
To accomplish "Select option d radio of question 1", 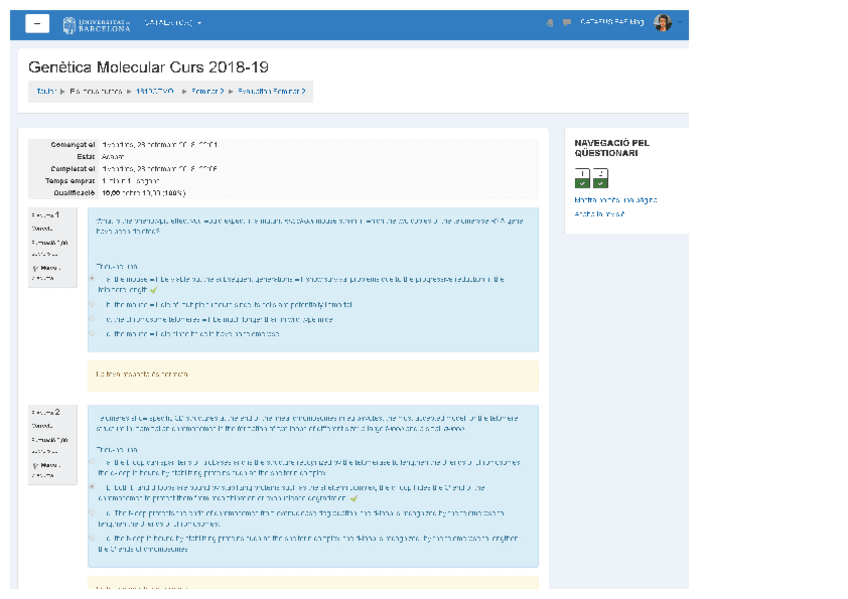I will [x=92, y=334].
